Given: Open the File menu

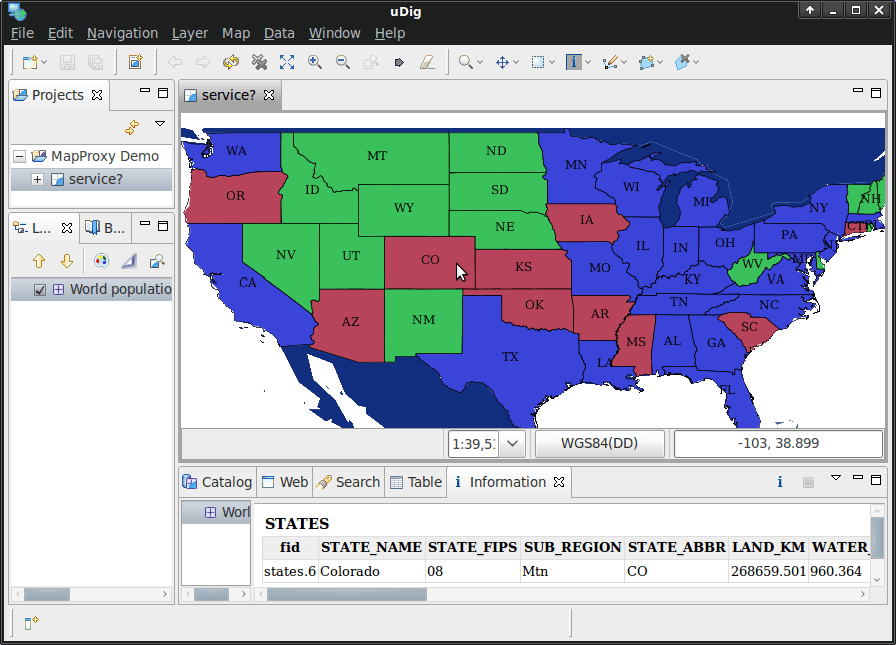Looking at the screenshot, I should click(22, 33).
